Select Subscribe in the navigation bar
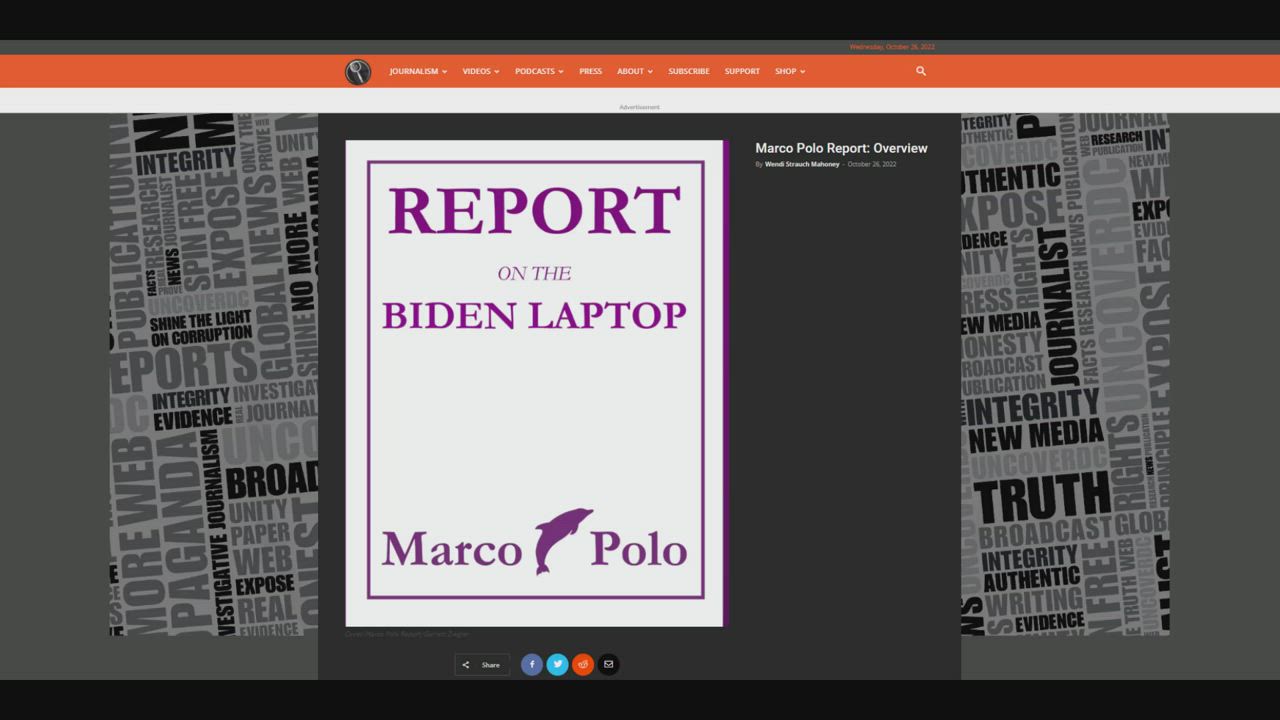The height and width of the screenshot is (720, 1280). [x=688, y=71]
